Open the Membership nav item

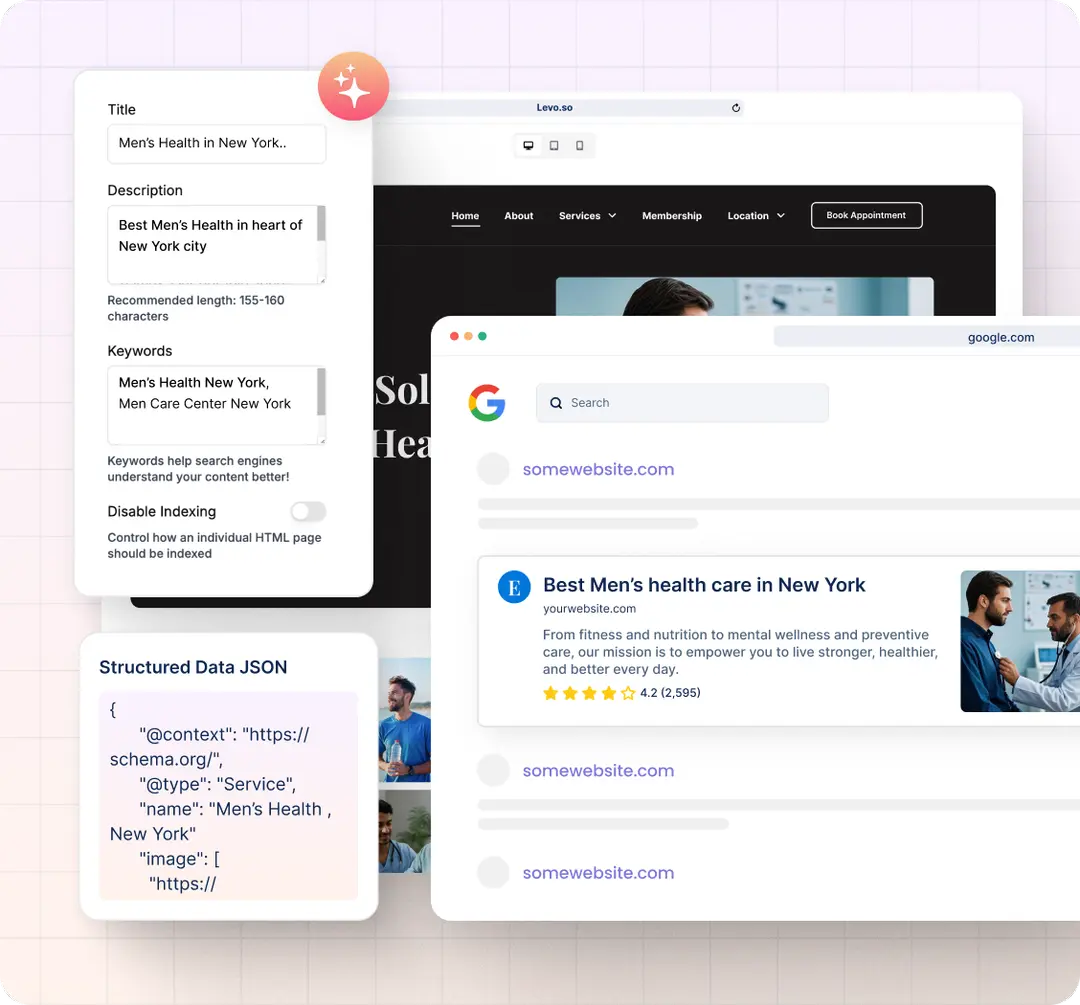[x=672, y=216]
